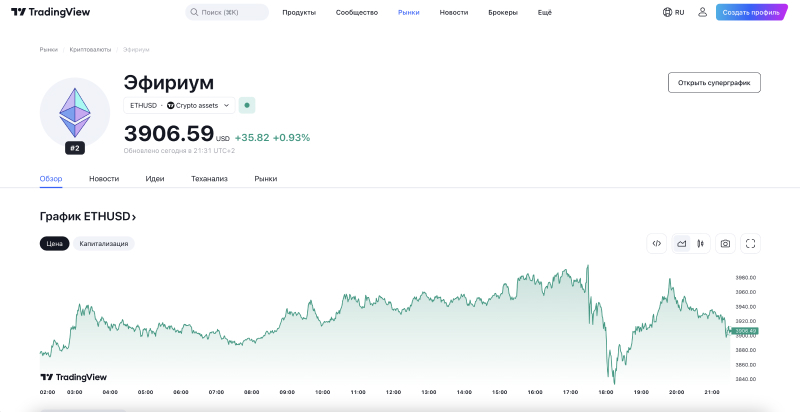Click the embed code icon
This screenshot has height=412, width=800.
pos(657,244)
